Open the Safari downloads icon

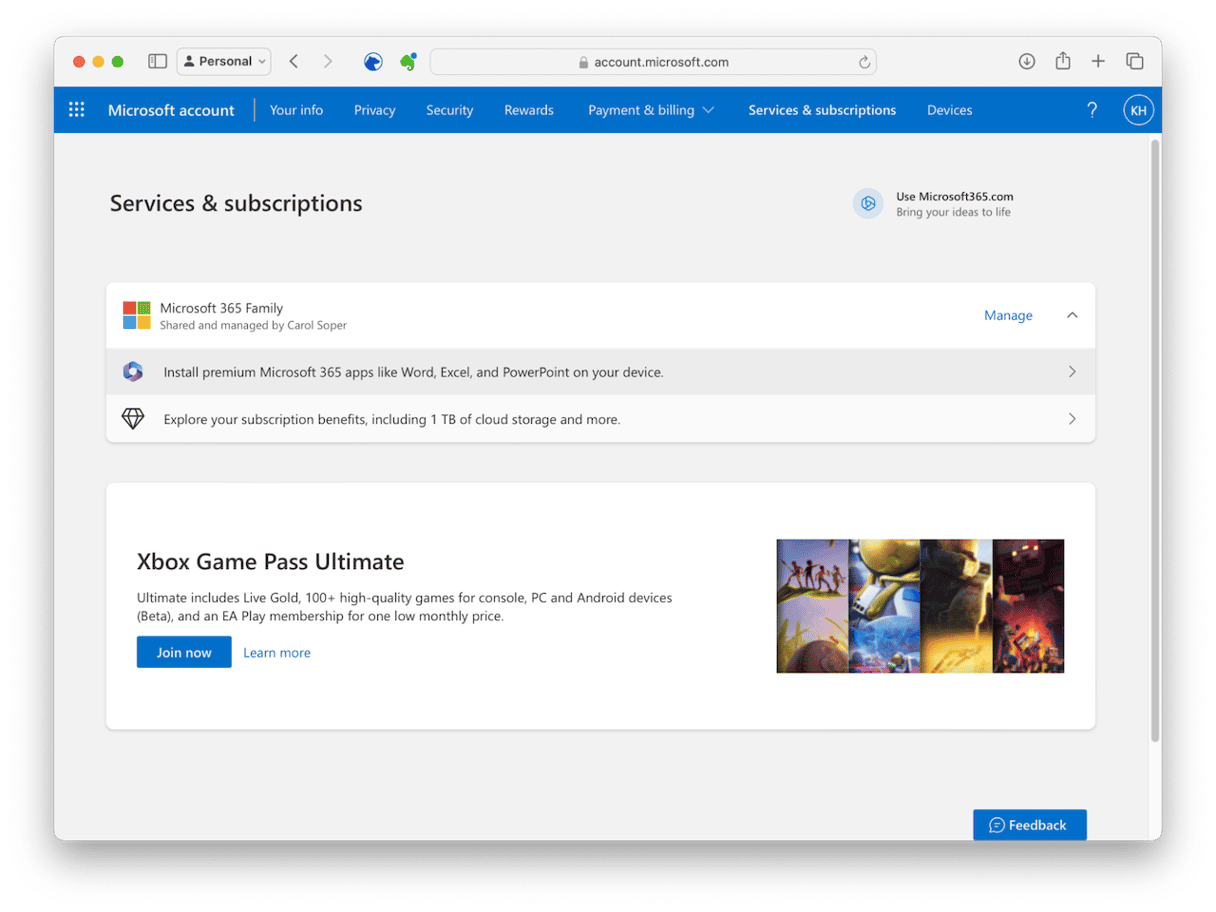coord(1026,61)
